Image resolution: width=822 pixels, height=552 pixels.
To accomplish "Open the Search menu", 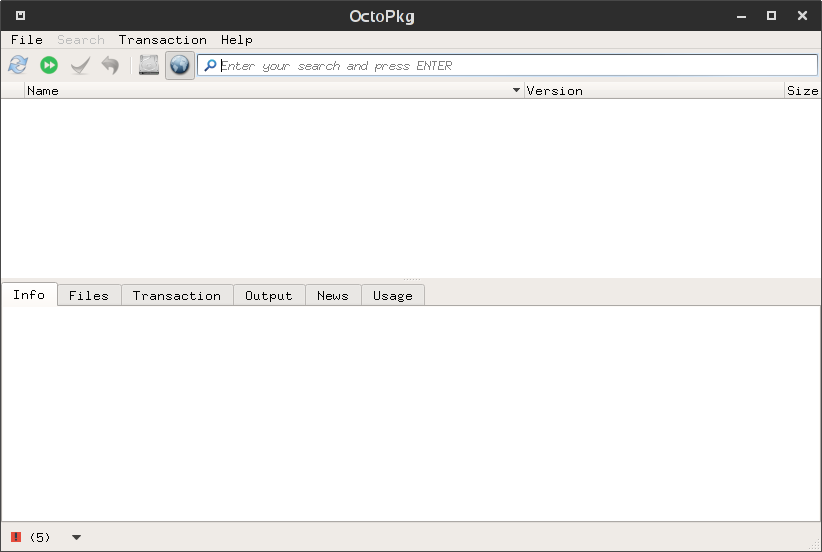I will coord(81,40).
